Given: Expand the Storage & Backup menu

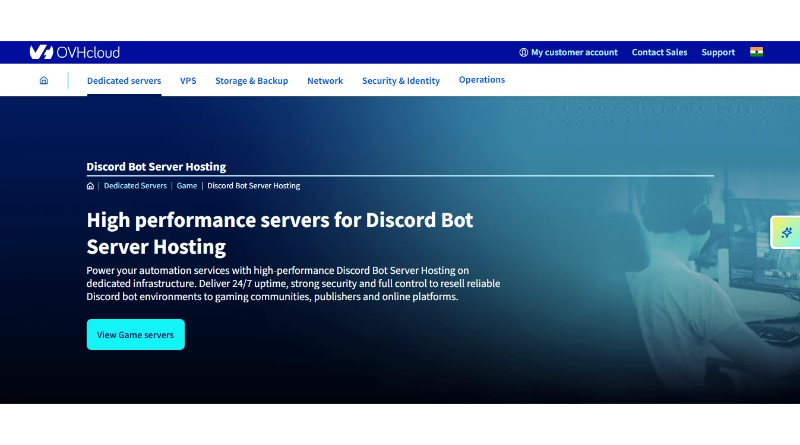Looking at the screenshot, I should (252, 81).
